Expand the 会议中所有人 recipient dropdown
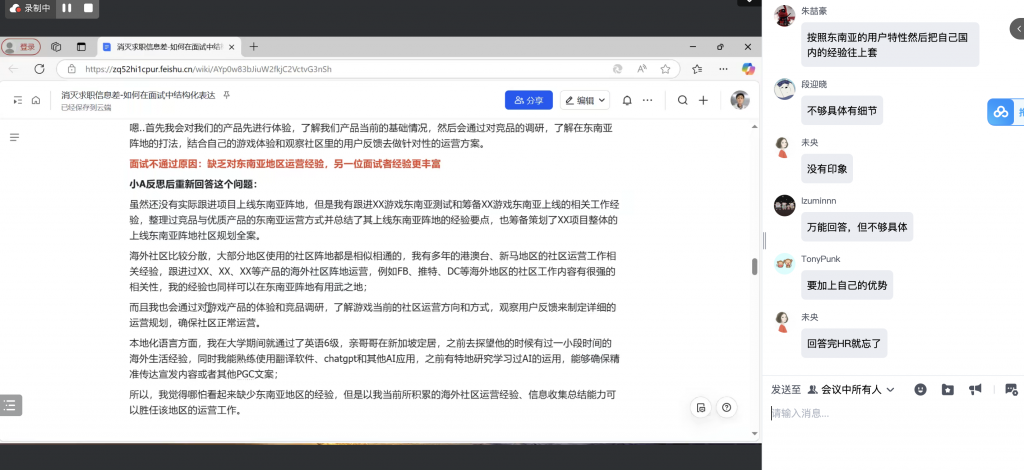The height and width of the screenshot is (470, 1024). 854,389
